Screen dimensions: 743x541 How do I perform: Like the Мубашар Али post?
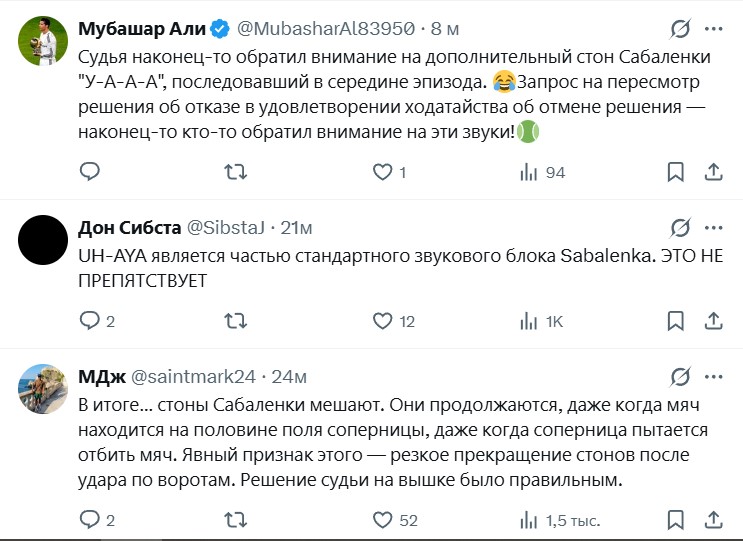point(381,173)
